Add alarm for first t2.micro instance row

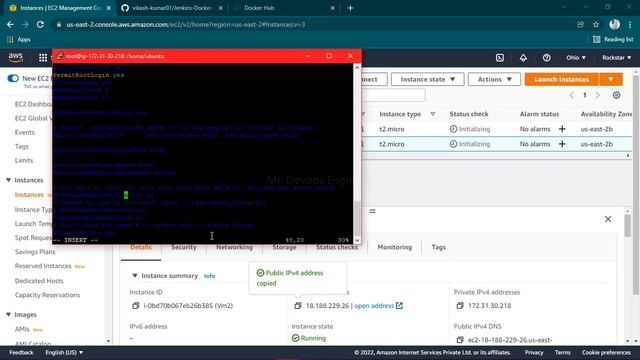[562, 129]
